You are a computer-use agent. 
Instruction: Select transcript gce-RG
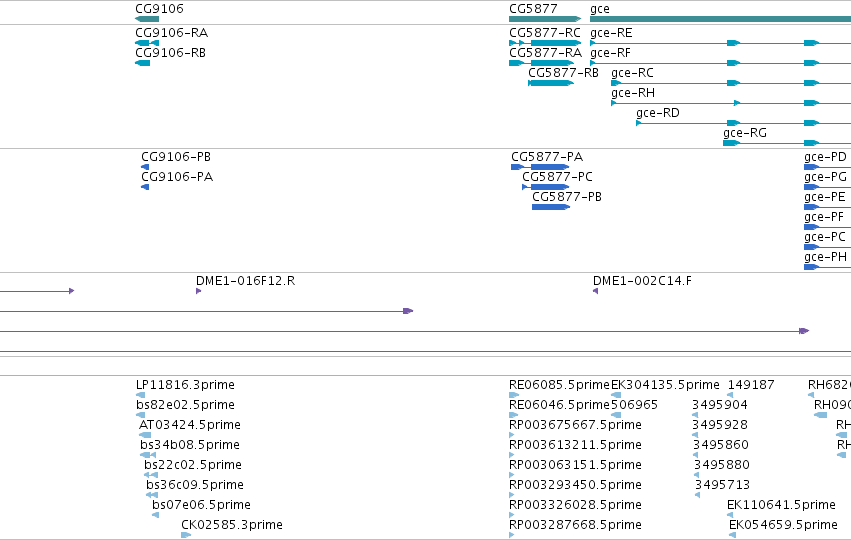pyautogui.click(x=787, y=143)
